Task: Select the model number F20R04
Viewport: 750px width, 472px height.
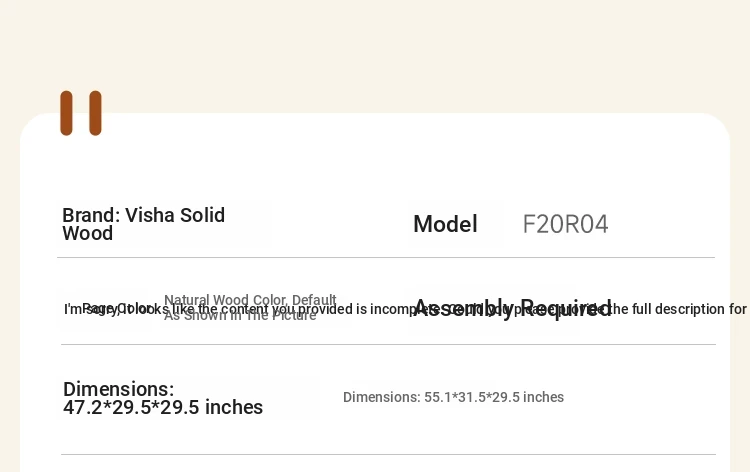Action: 565,224
